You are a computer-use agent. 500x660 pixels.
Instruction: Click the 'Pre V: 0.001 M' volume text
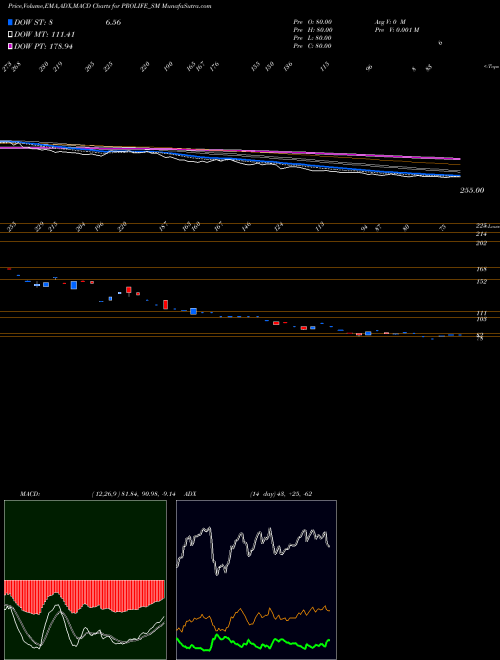pos(396,30)
